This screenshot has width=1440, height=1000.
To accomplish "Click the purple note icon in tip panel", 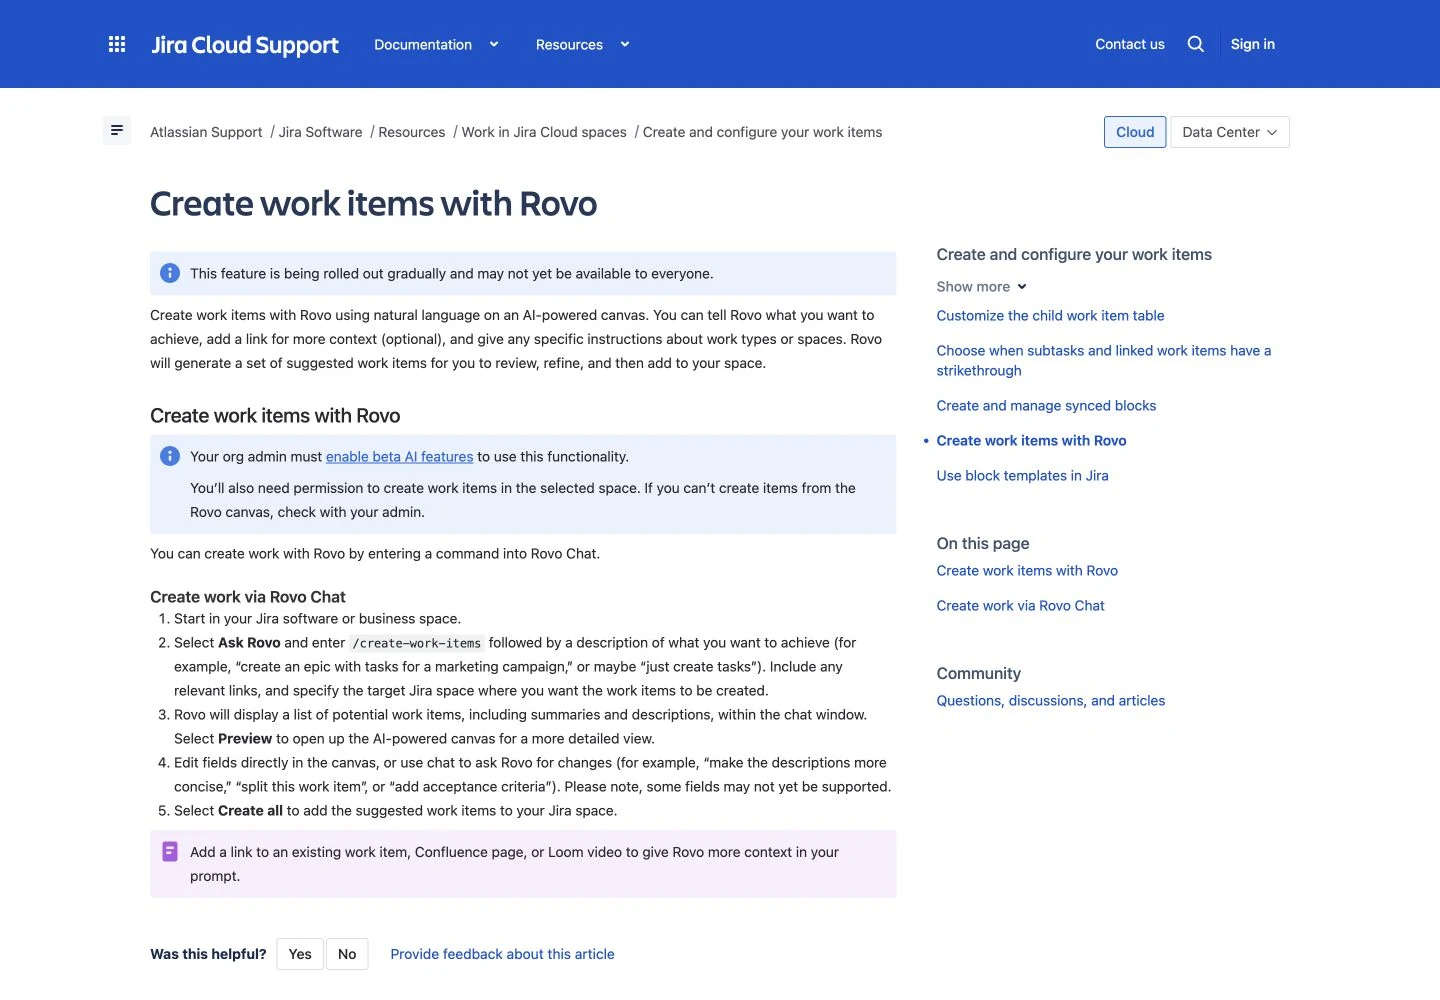I will tap(170, 852).
